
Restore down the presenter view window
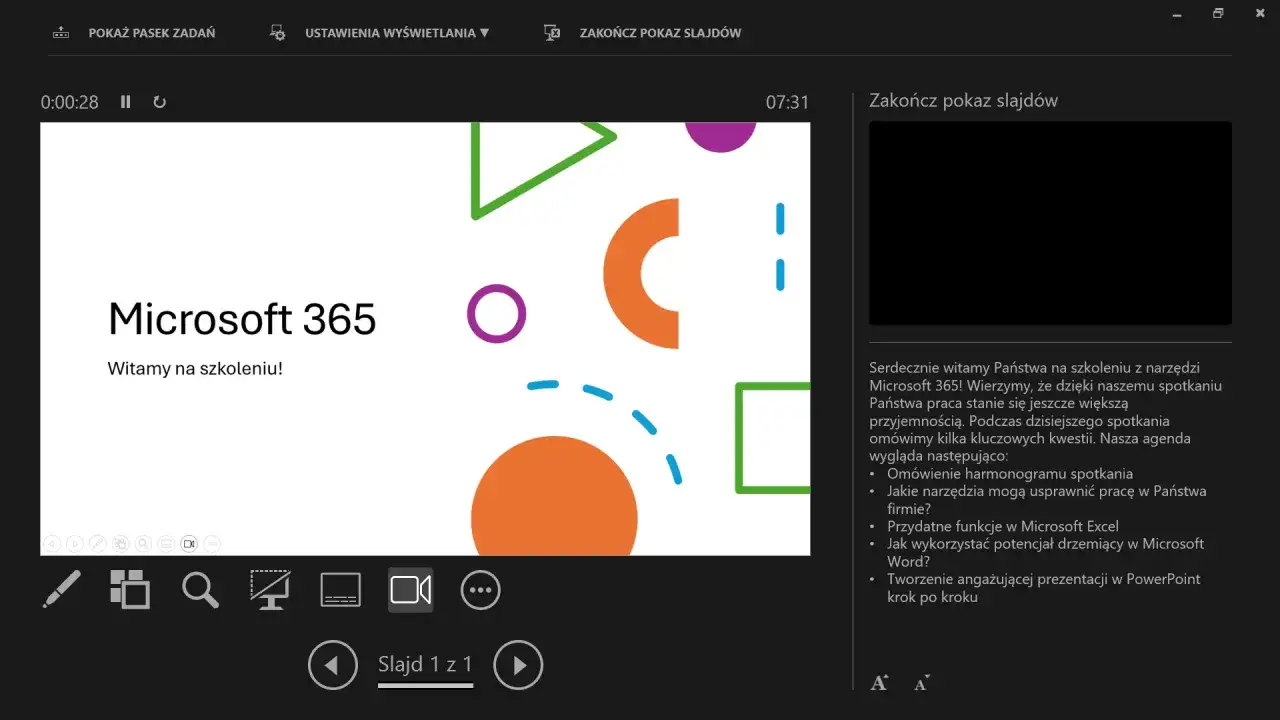click(x=1218, y=13)
